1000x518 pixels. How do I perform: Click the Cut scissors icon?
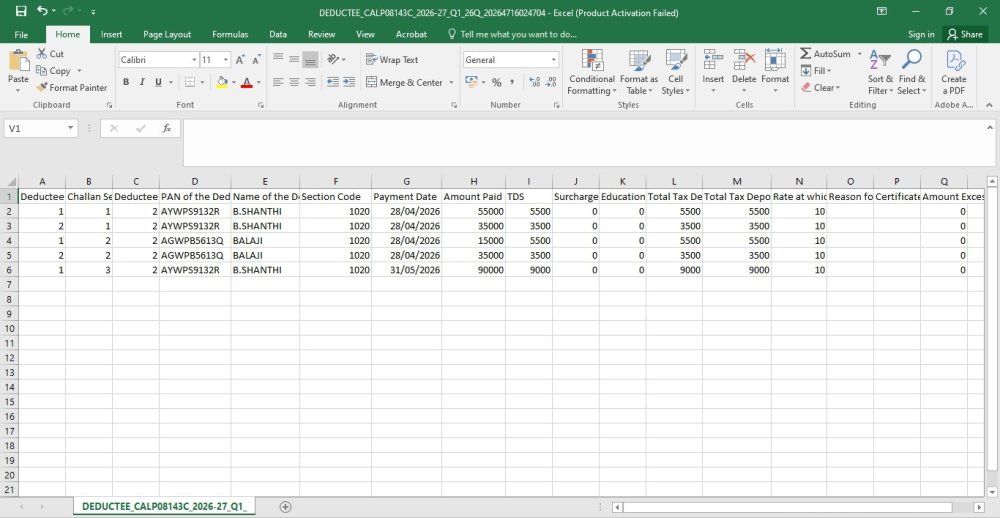pos(42,54)
